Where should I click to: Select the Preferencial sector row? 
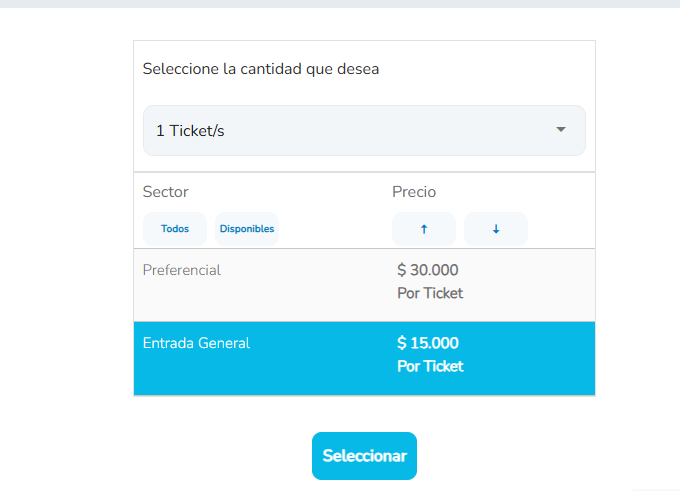point(364,284)
